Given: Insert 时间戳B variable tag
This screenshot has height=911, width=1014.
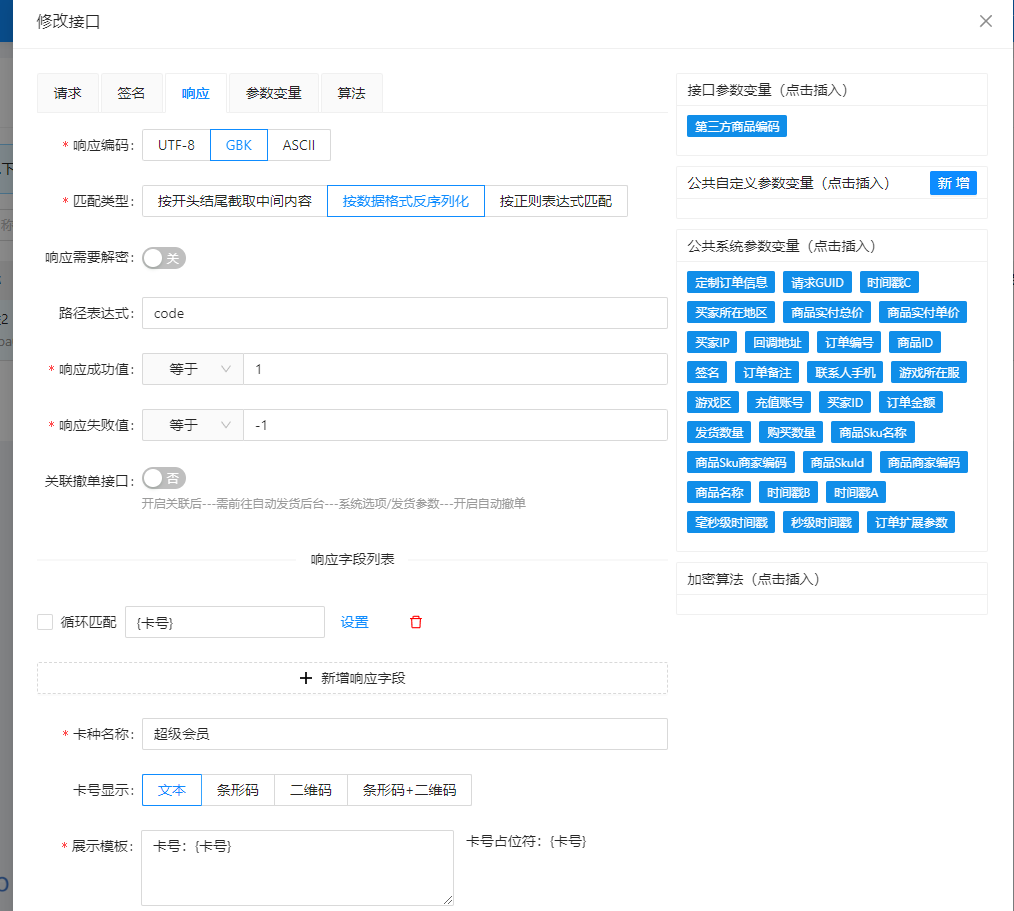Looking at the screenshot, I should coord(788,493).
